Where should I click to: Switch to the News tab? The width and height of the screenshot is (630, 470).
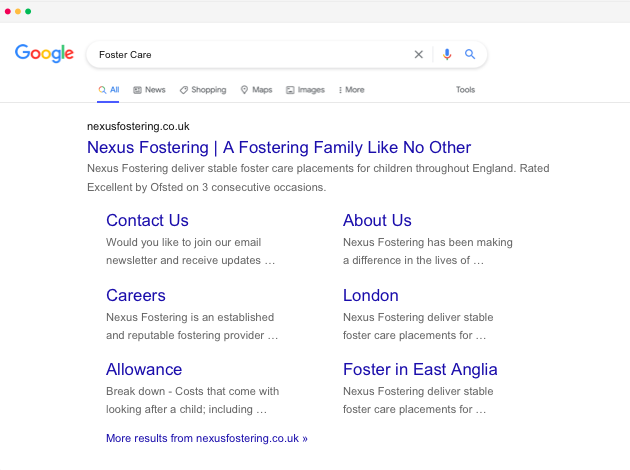click(x=149, y=90)
